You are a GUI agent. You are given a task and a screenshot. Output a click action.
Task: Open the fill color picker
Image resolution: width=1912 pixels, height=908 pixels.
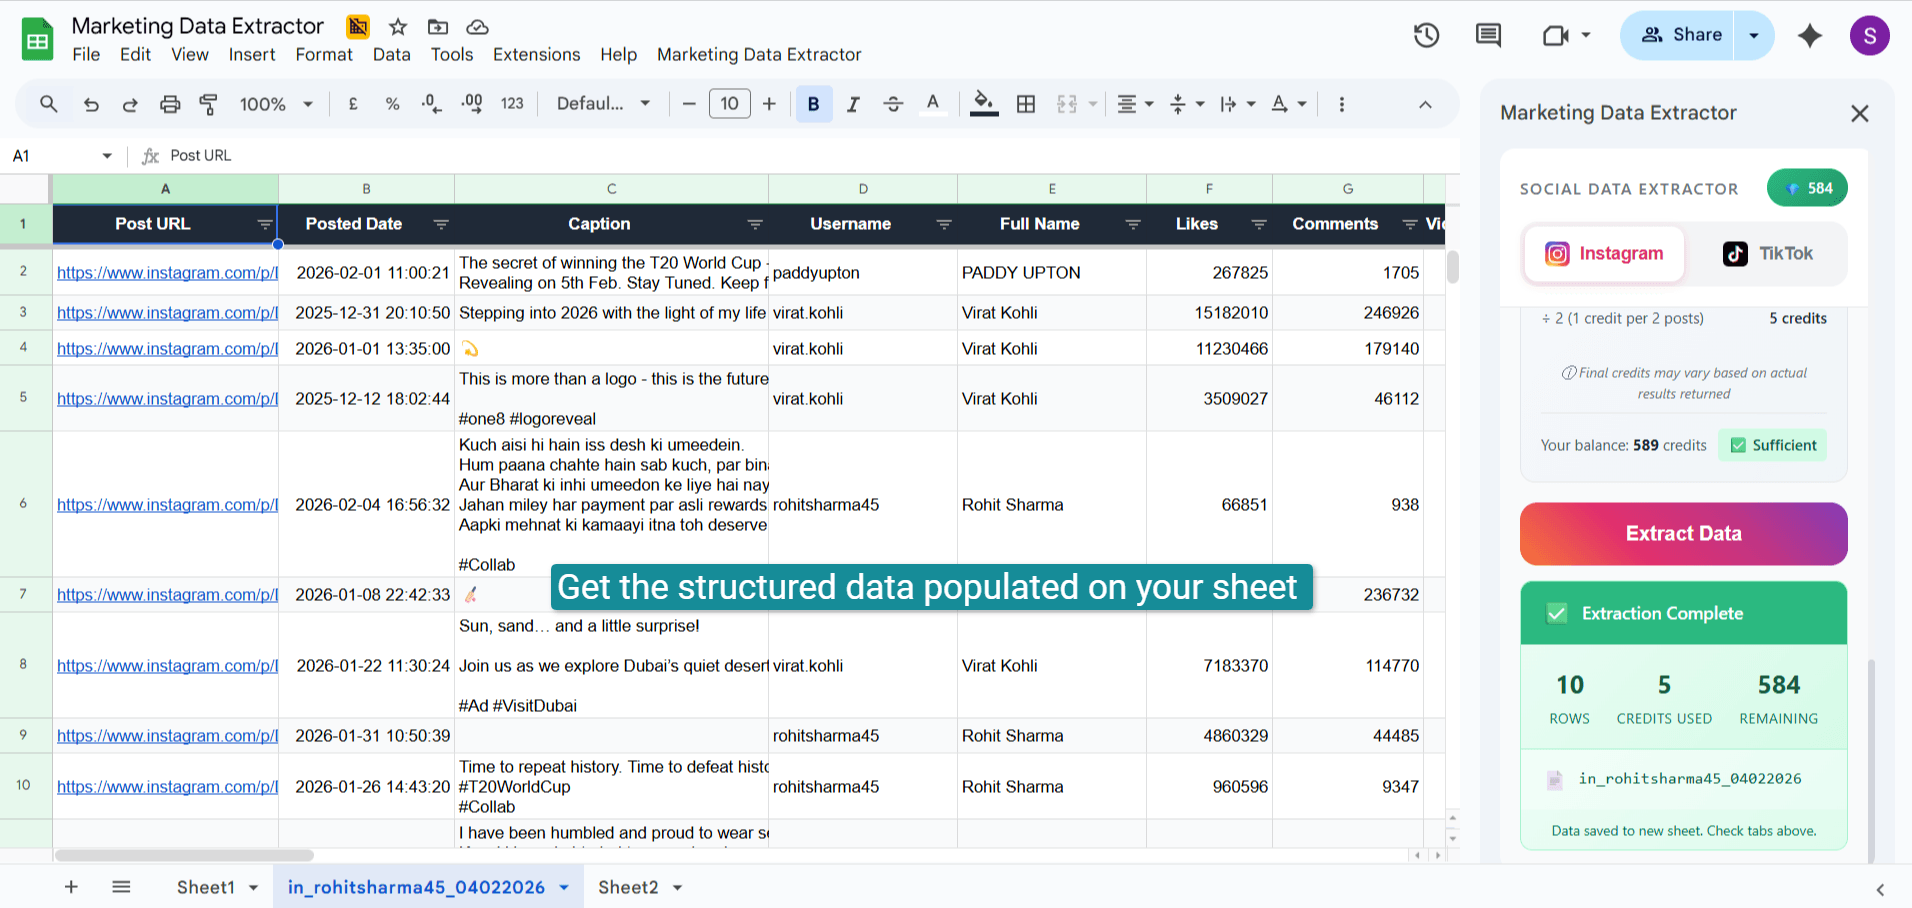[984, 104]
